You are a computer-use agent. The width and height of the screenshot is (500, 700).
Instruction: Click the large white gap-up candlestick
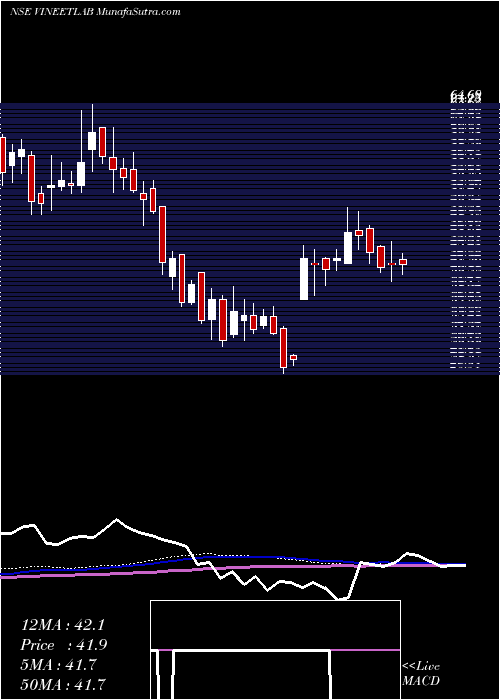point(304,279)
